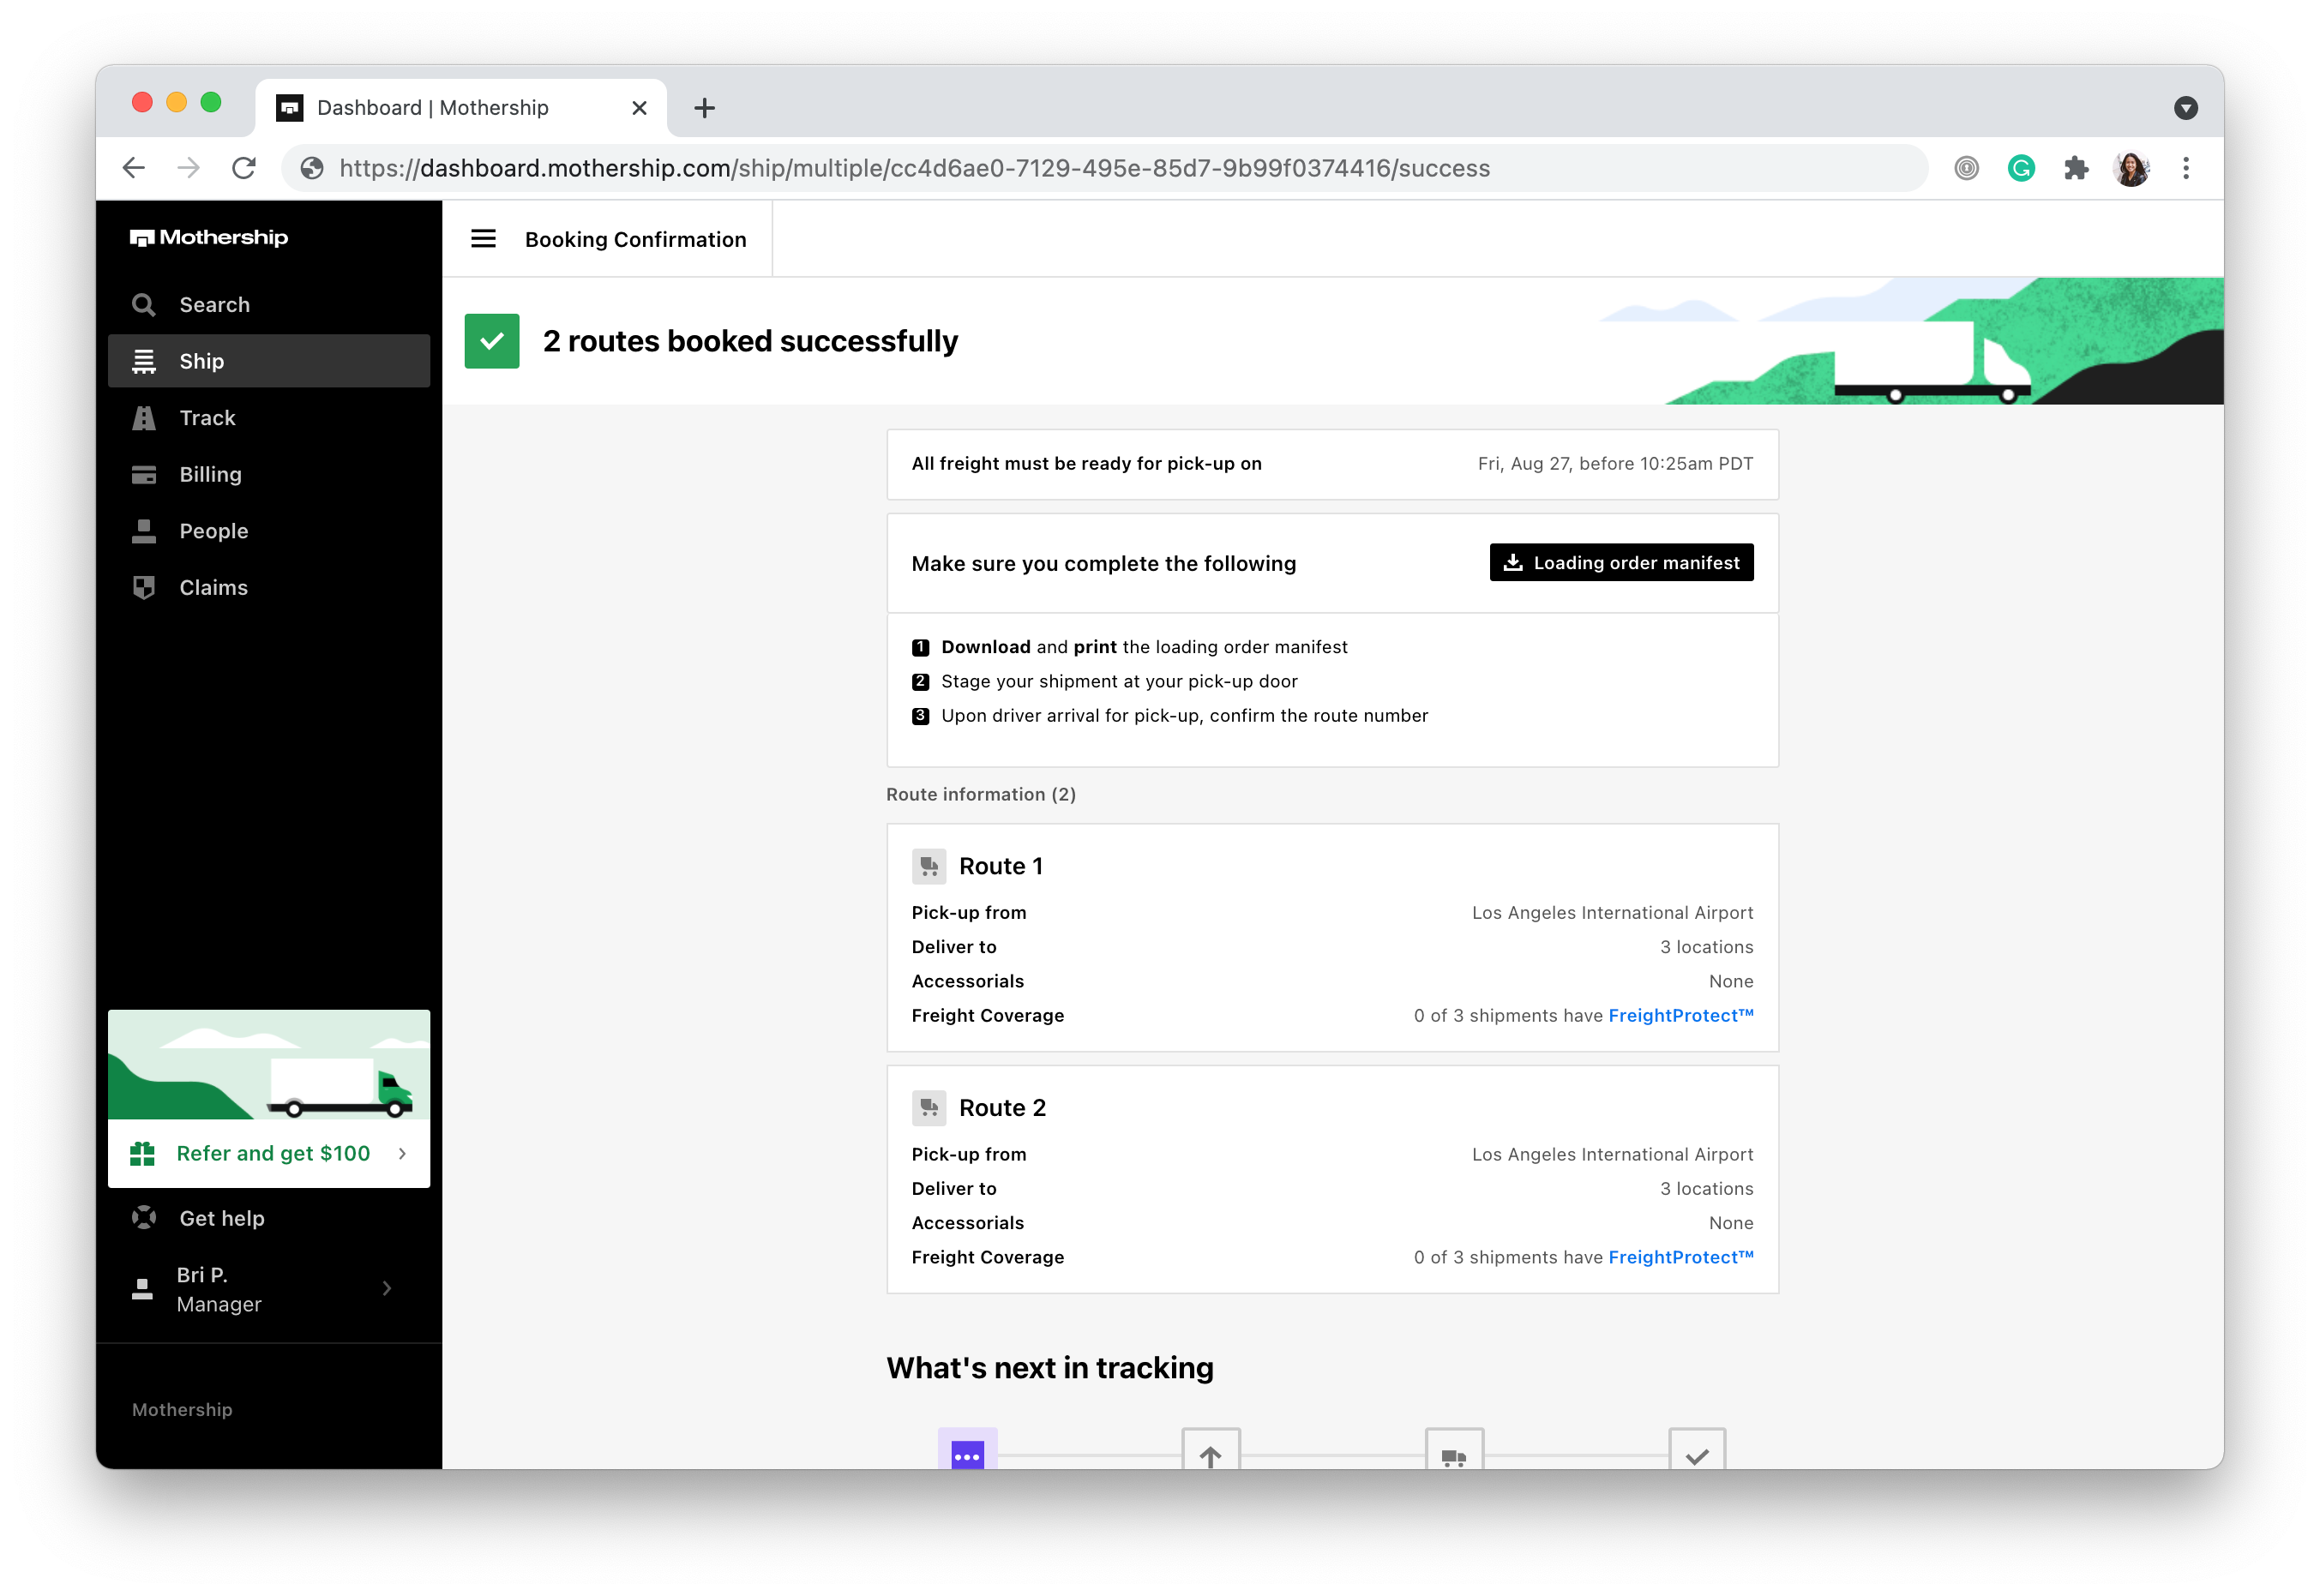Open FreightProtect link in Route 1
This screenshot has height=1596, width=2320.
[x=1680, y=1015]
